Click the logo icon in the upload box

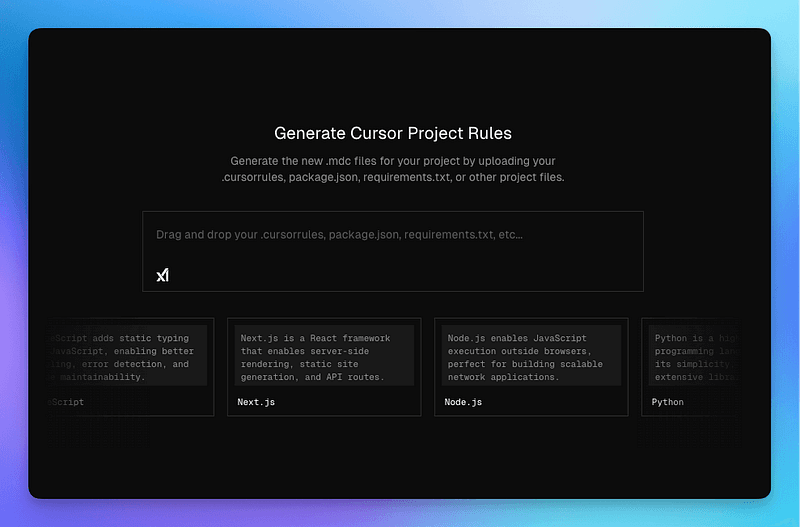[162, 275]
